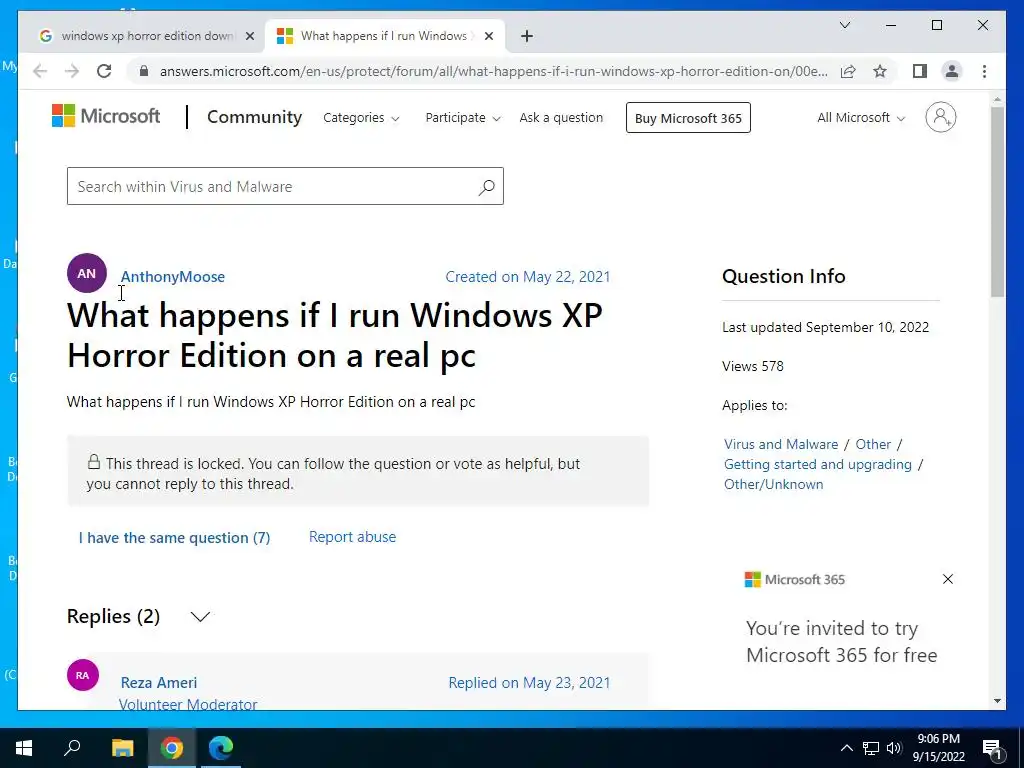Screen dimensions: 1024x768
Task: Expand the All Microsoft dropdown
Action: point(861,118)
